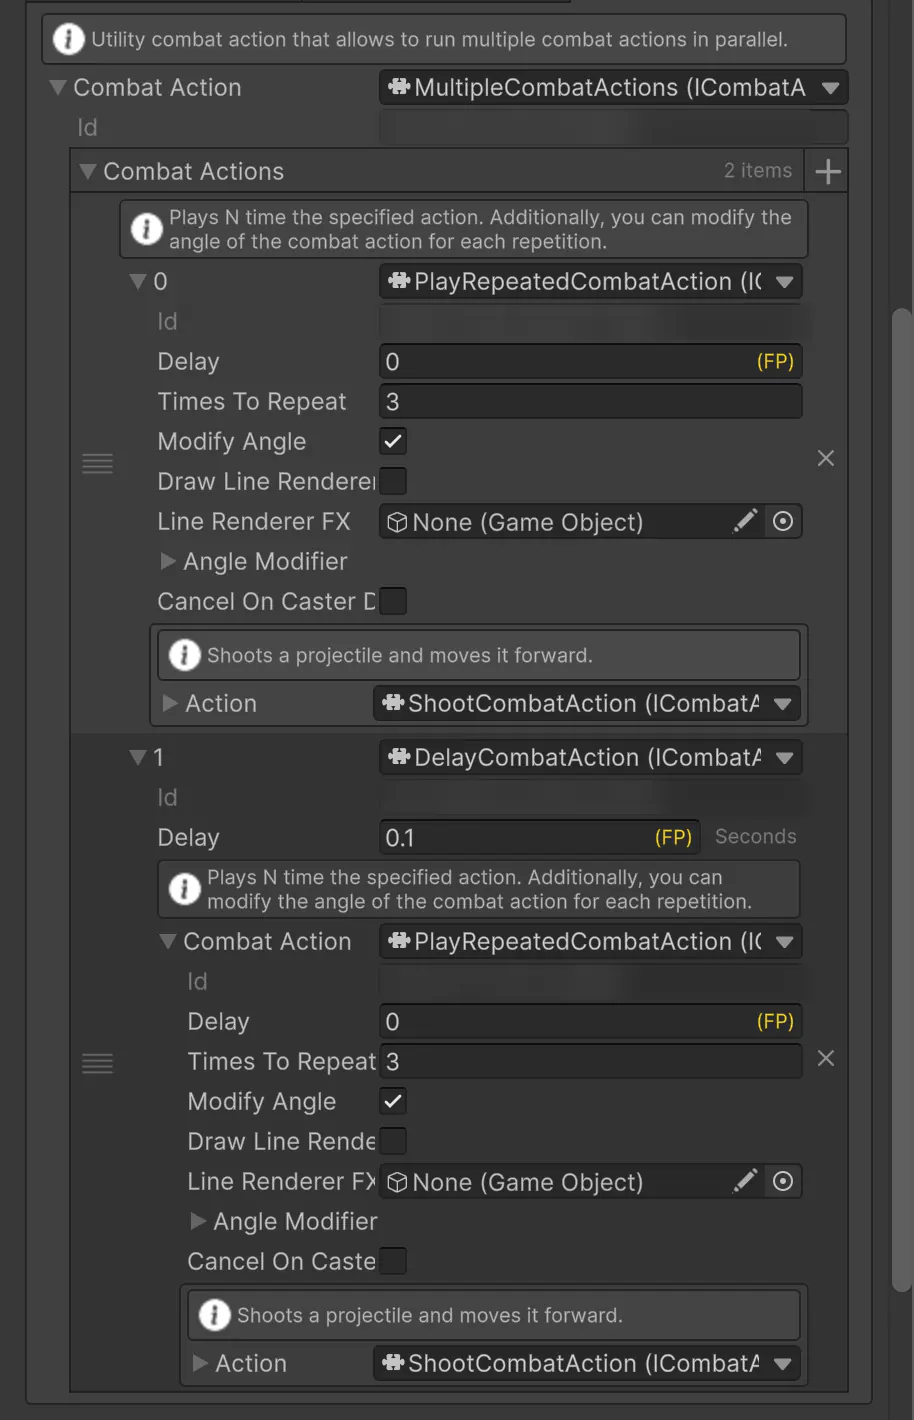Expand second Action foldout under element 1
Viewport: 914px width, 1420px height.
pyautogui.click(x=200, y=1364)
